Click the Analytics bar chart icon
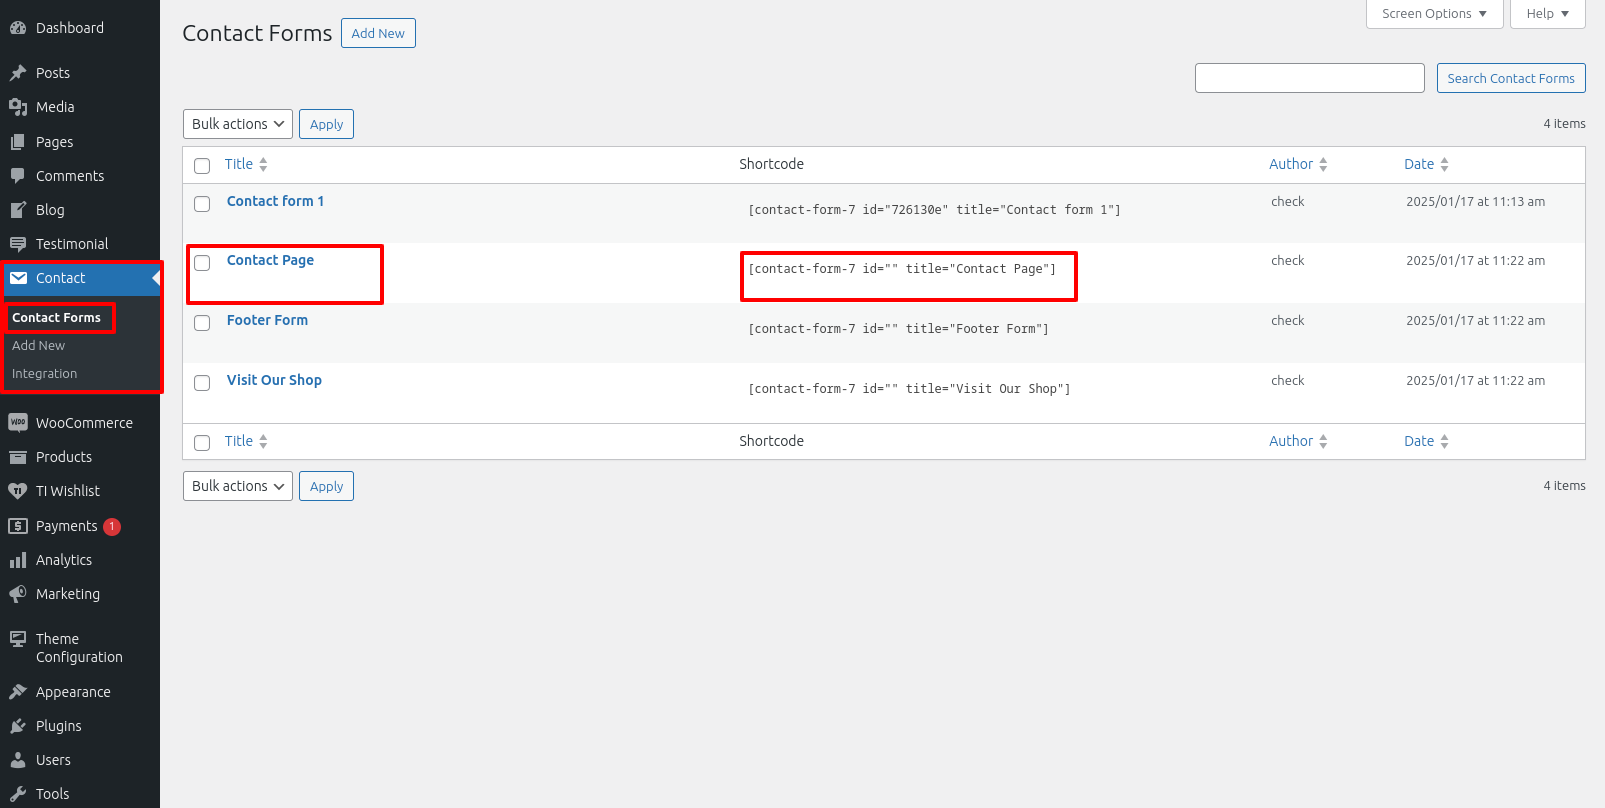Screen dimensions: 1605x808 [17, 560]
